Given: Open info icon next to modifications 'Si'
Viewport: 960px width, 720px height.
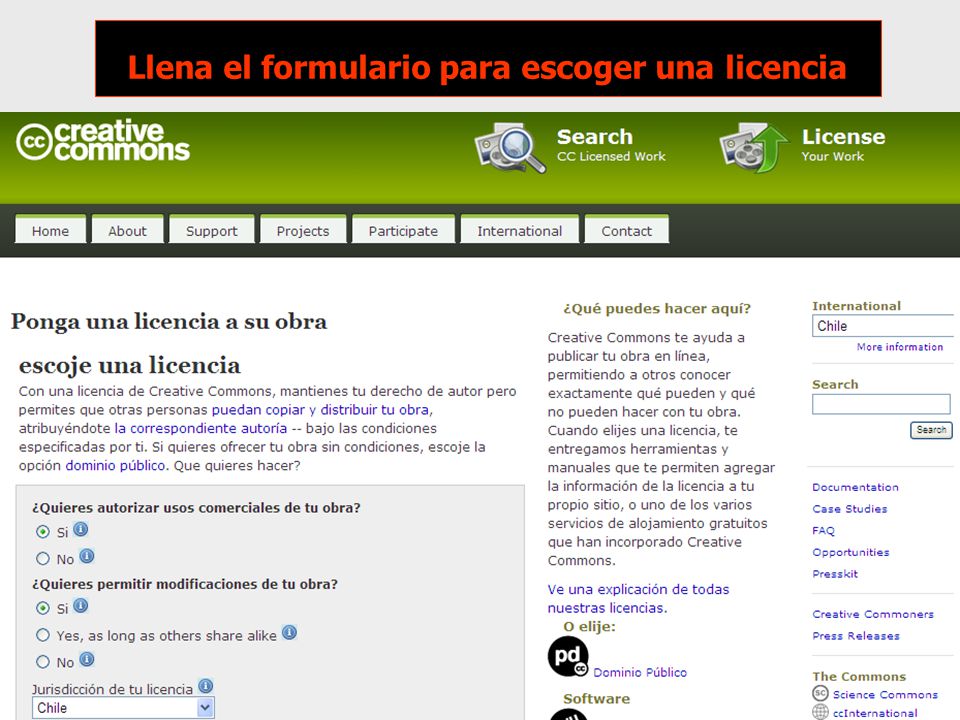Looking at the screenshot, I should point(81,606).
